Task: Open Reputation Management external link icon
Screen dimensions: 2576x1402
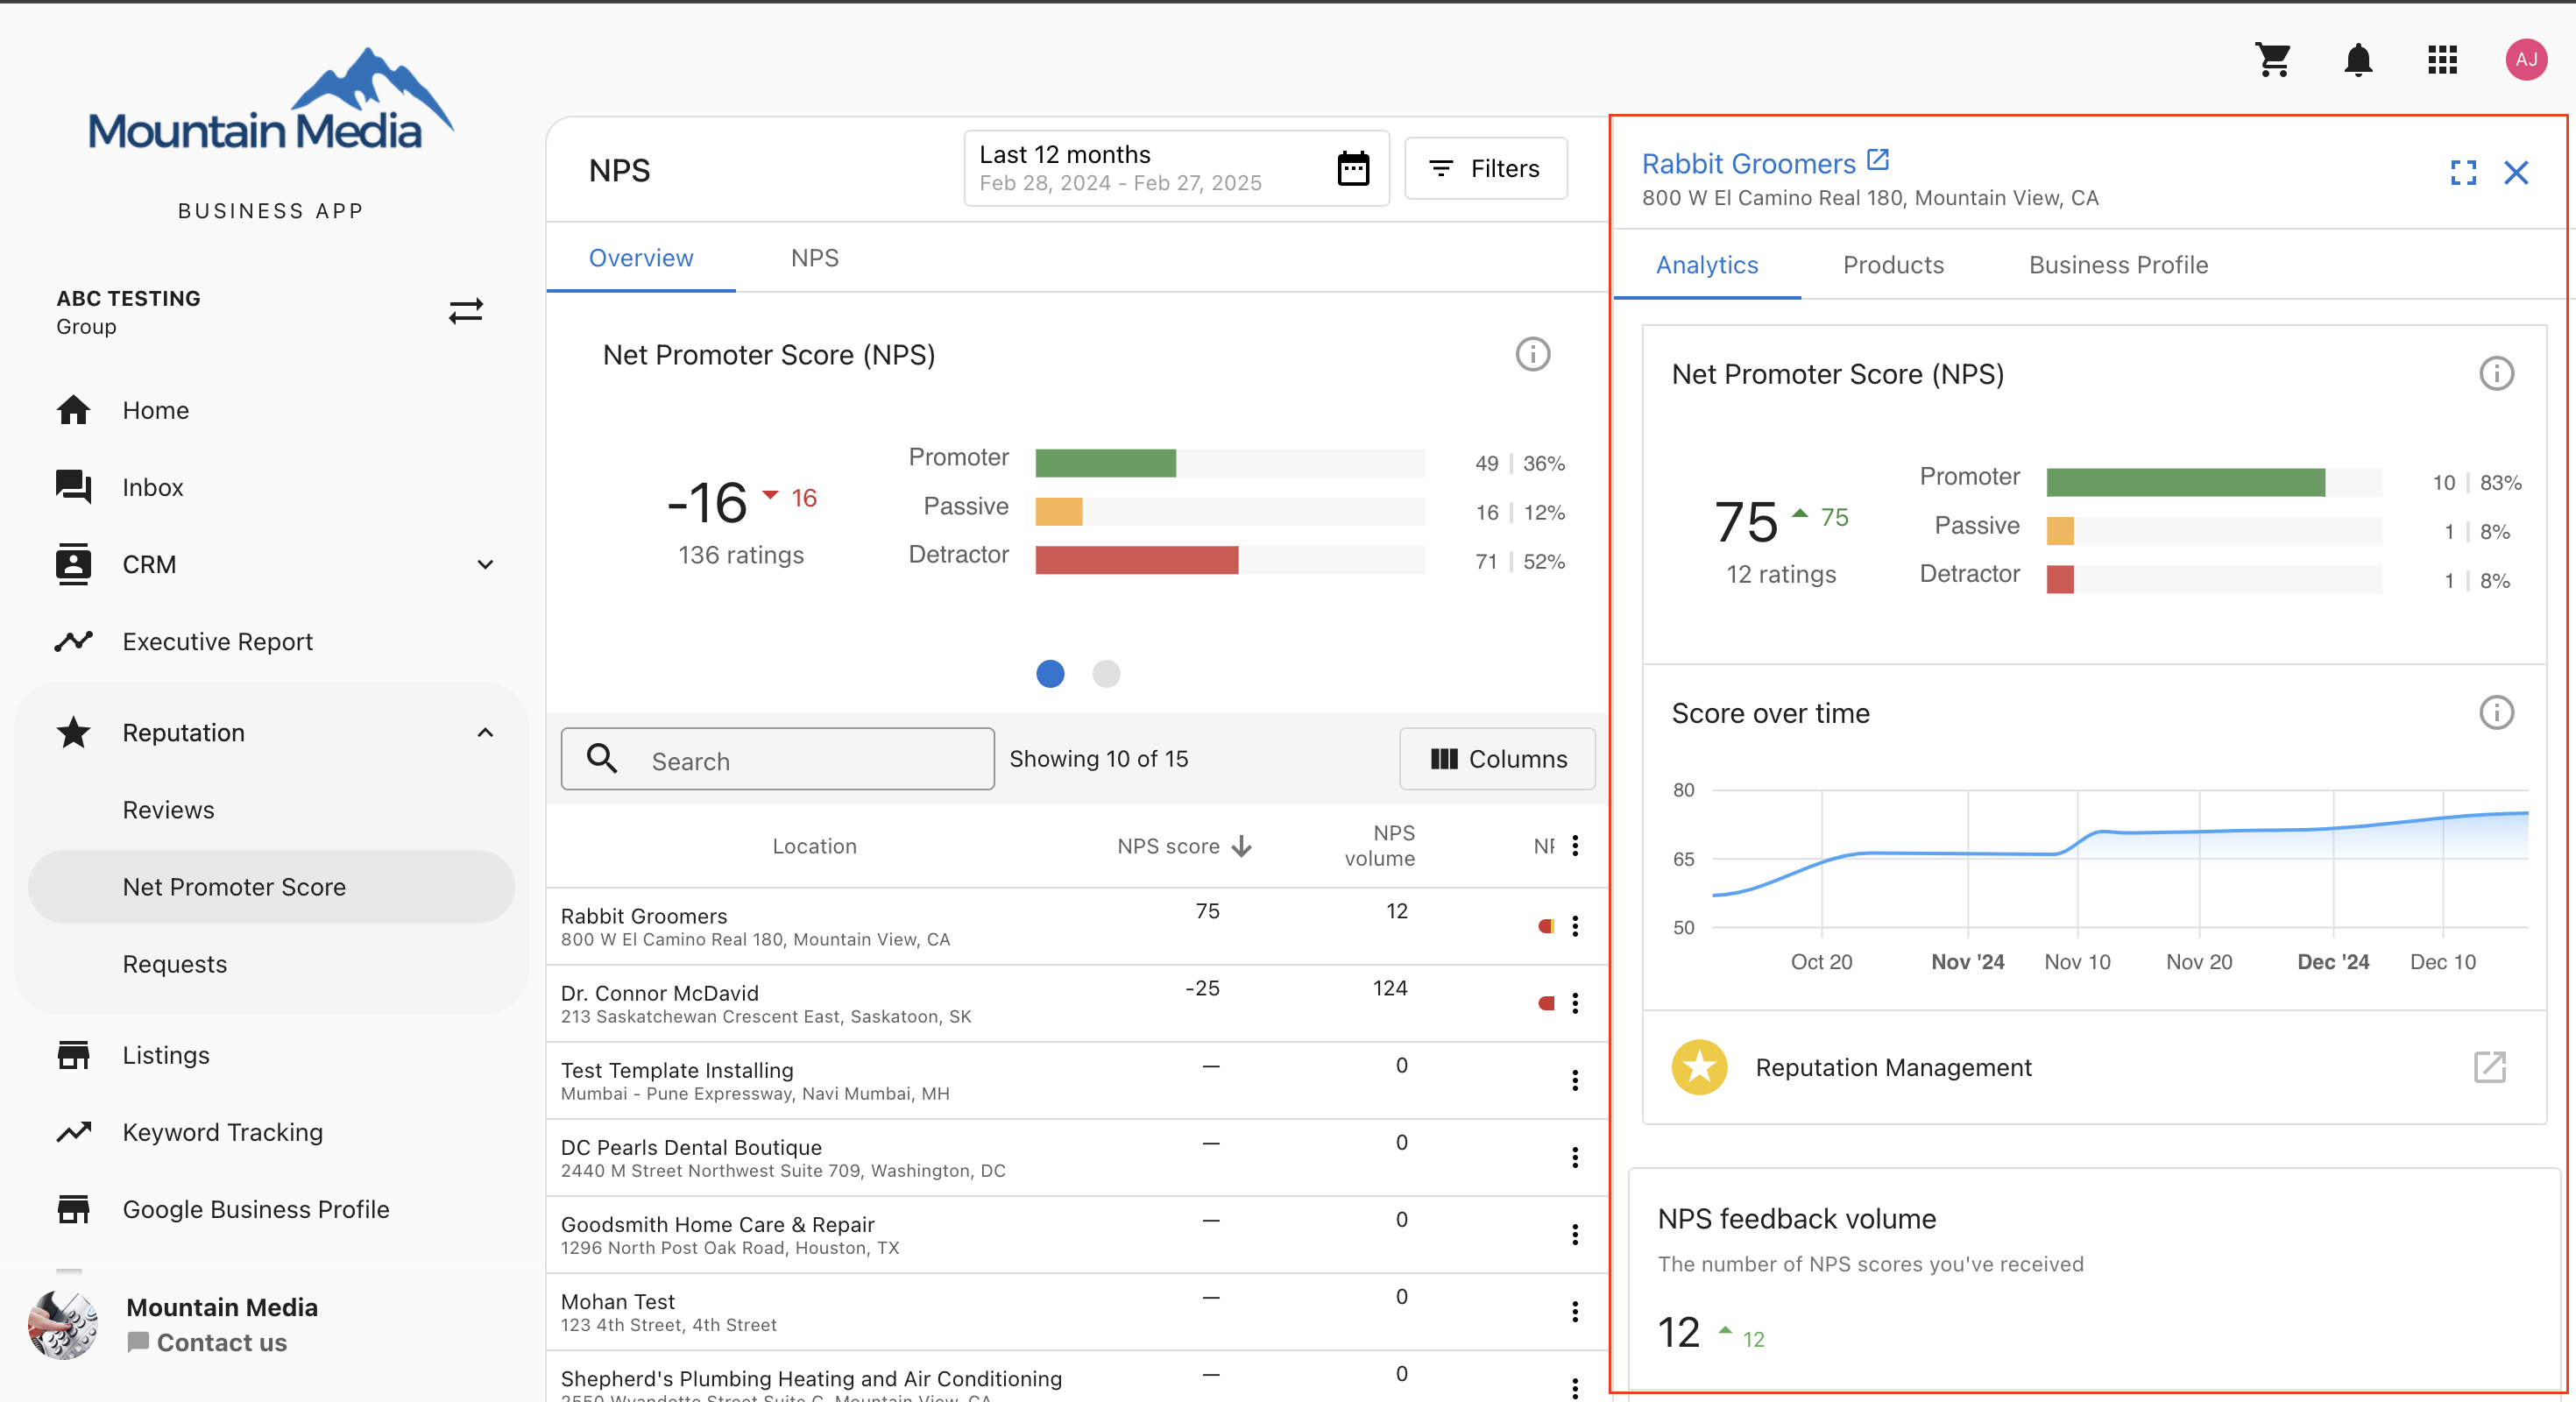Action: [2490, 1067]
